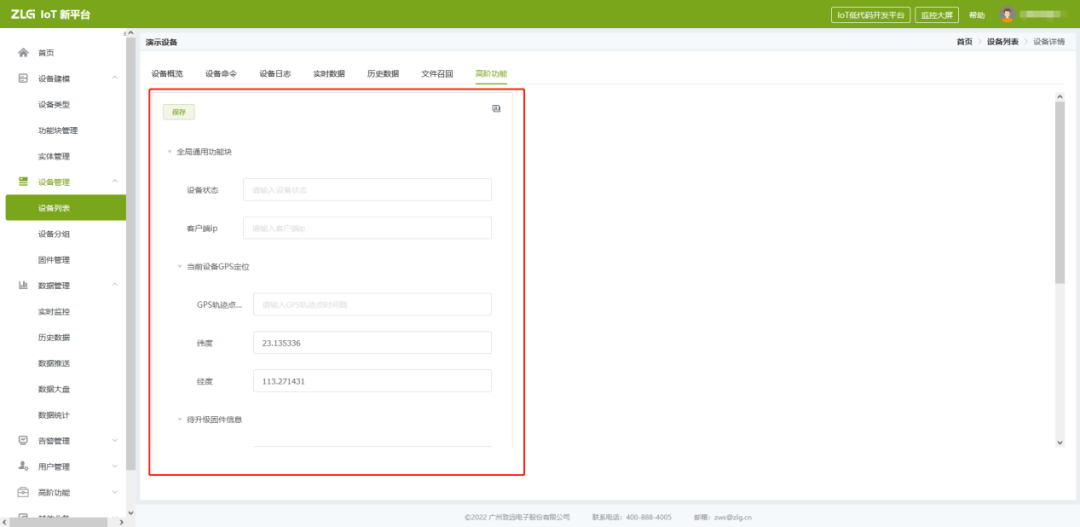
Task: Click the 告警管理 sidebar icon
Action: pyautogui.click(x=23, y=440)
